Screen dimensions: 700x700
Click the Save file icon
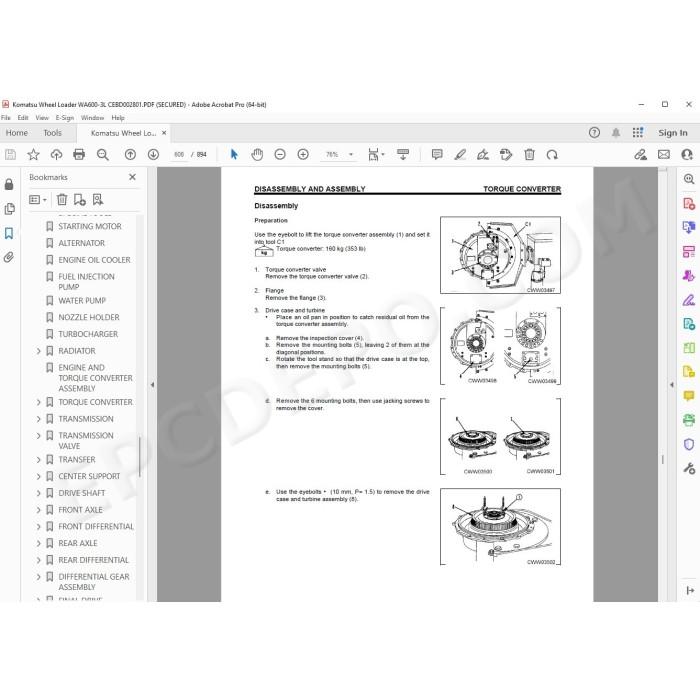[x=10, y=154]
